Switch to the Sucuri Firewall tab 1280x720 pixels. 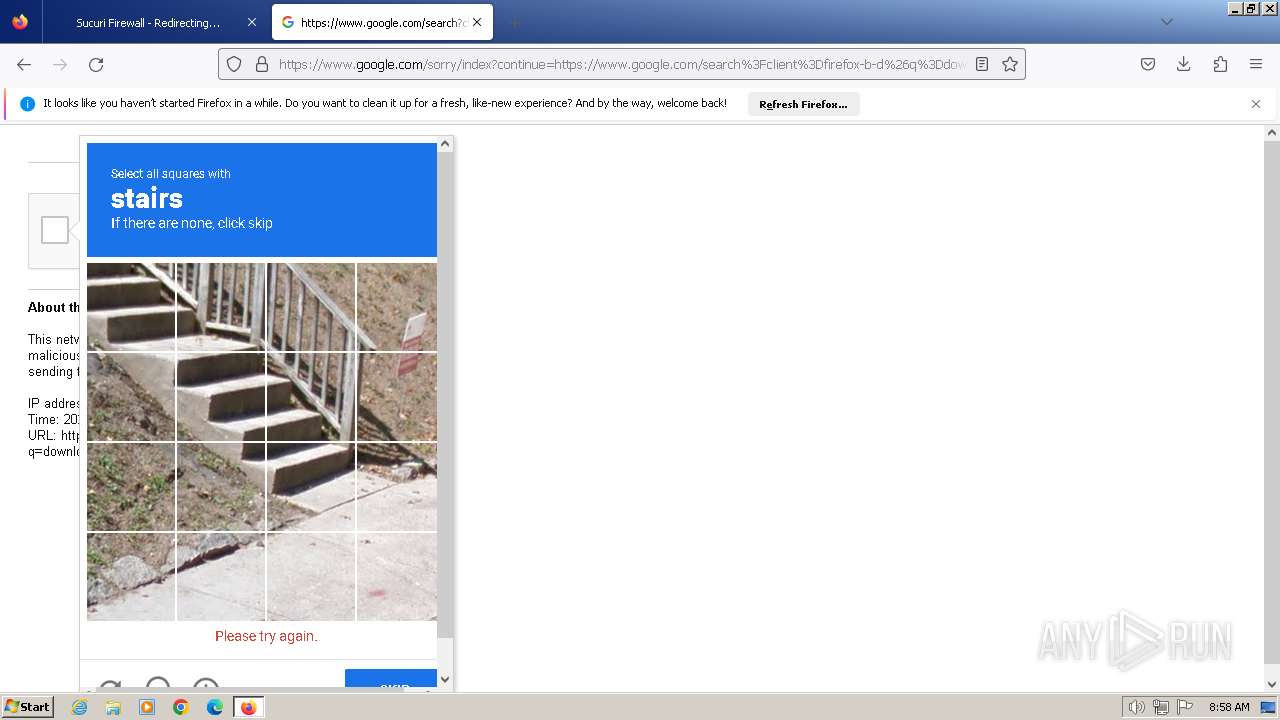[x=148, y=22]
